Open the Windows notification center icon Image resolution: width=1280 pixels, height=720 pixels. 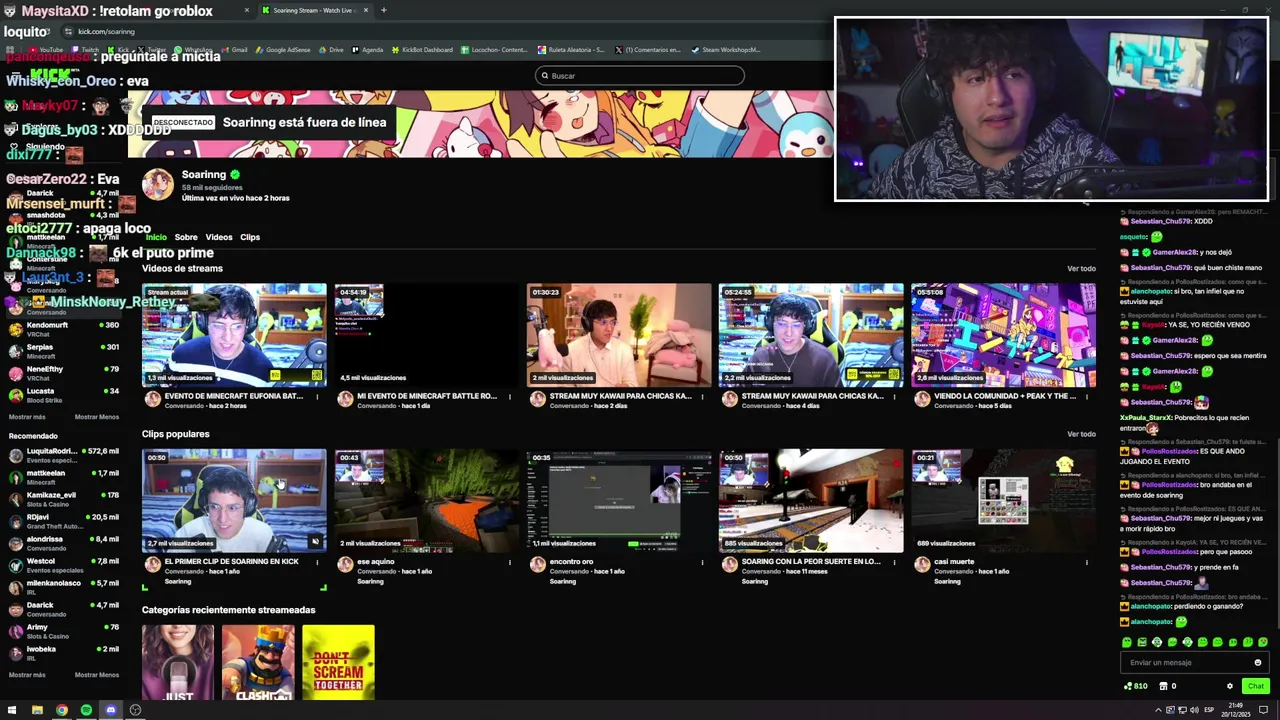[1264, 710]
